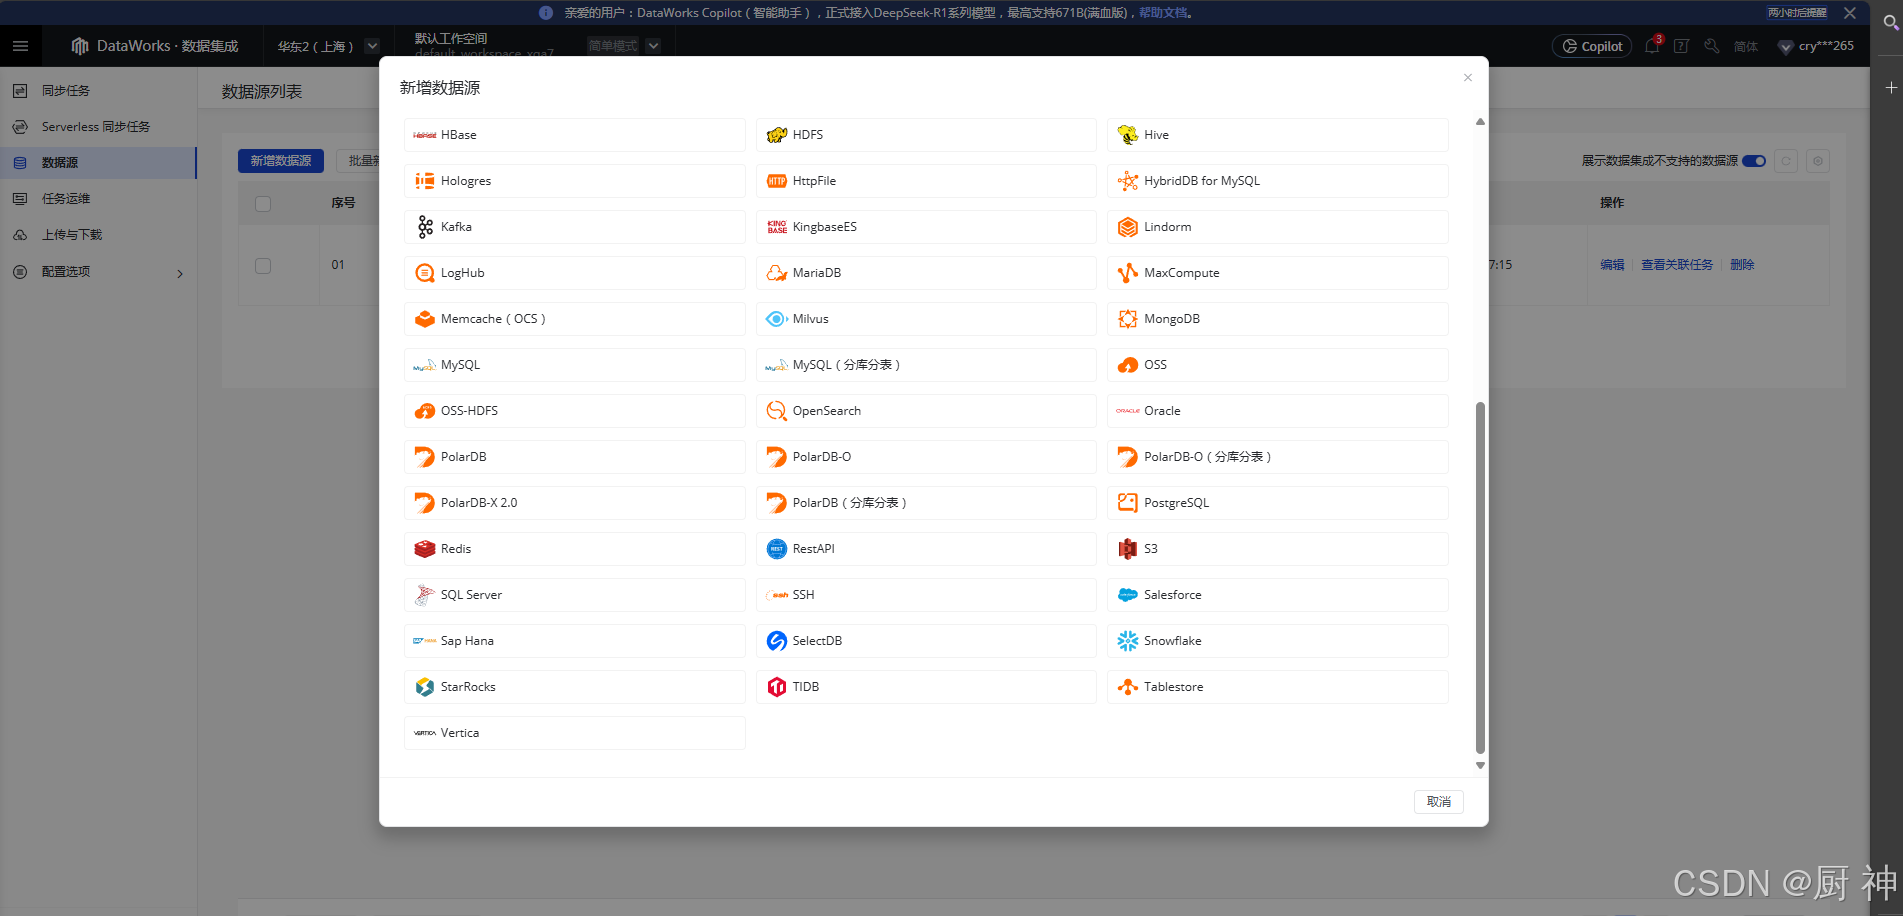
Task: Select the Oracle data source
Action: [1278, 411]
